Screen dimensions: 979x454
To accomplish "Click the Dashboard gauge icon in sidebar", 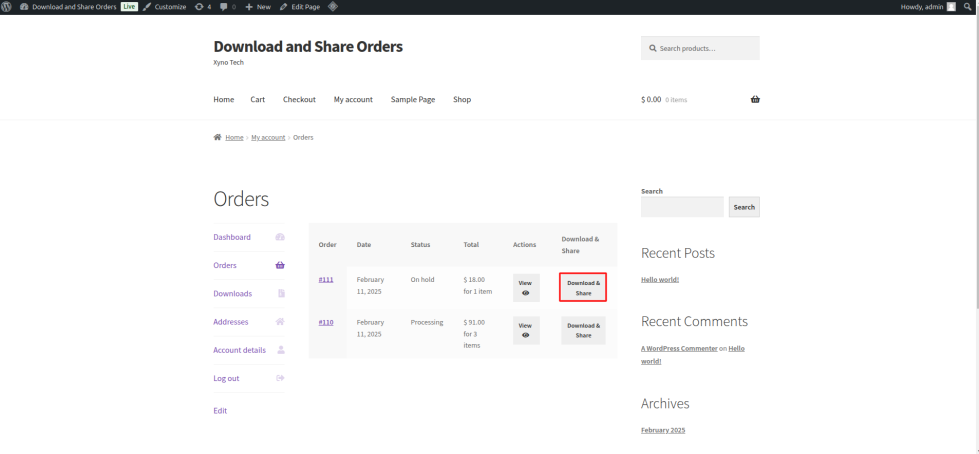I will (280, 237).
